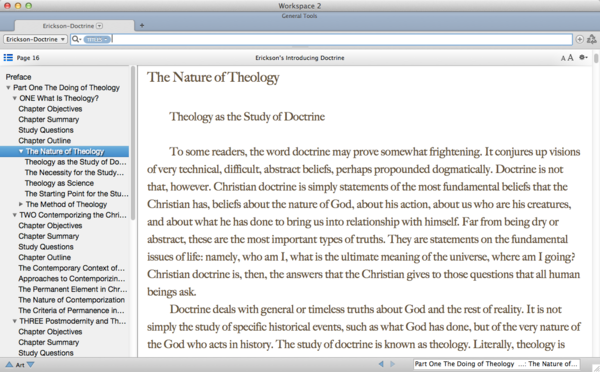Go to next Art with down triangle

31,365
